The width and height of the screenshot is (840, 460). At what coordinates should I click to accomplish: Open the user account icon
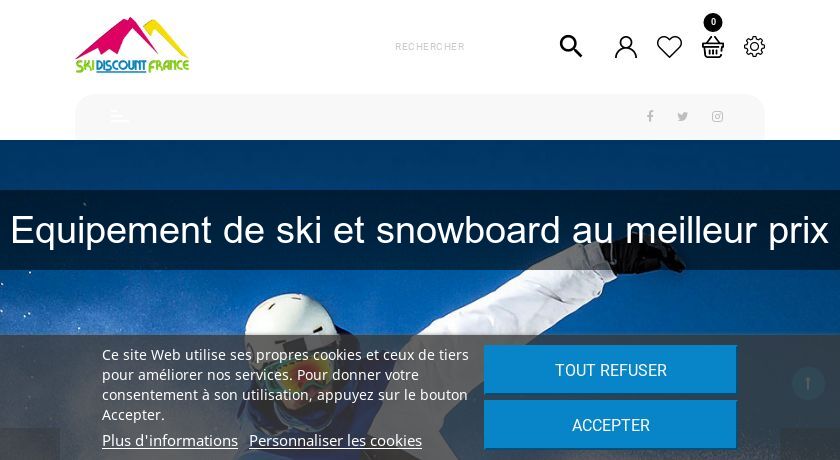626,47
